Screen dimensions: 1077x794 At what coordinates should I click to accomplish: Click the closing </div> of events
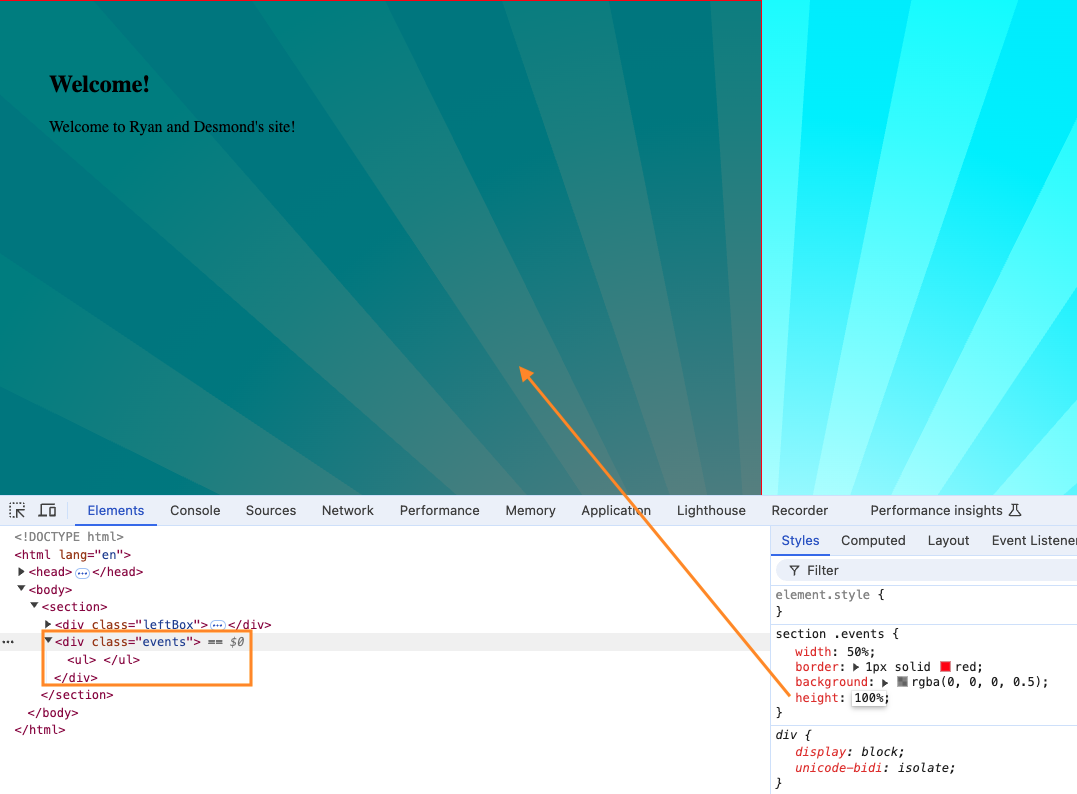(x=76, y=677)
